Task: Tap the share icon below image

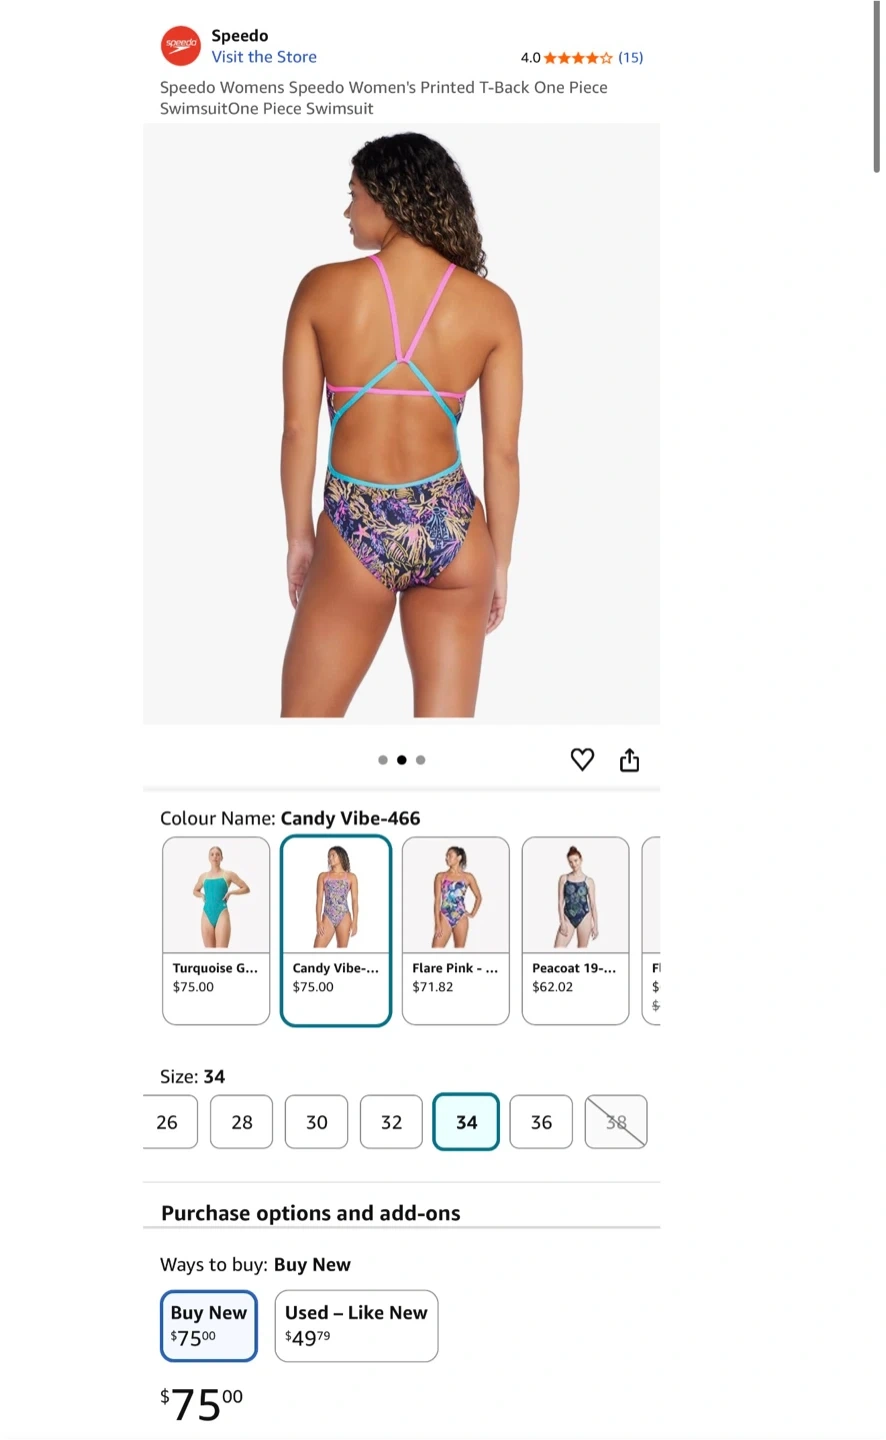Action: tap(629, 760)
